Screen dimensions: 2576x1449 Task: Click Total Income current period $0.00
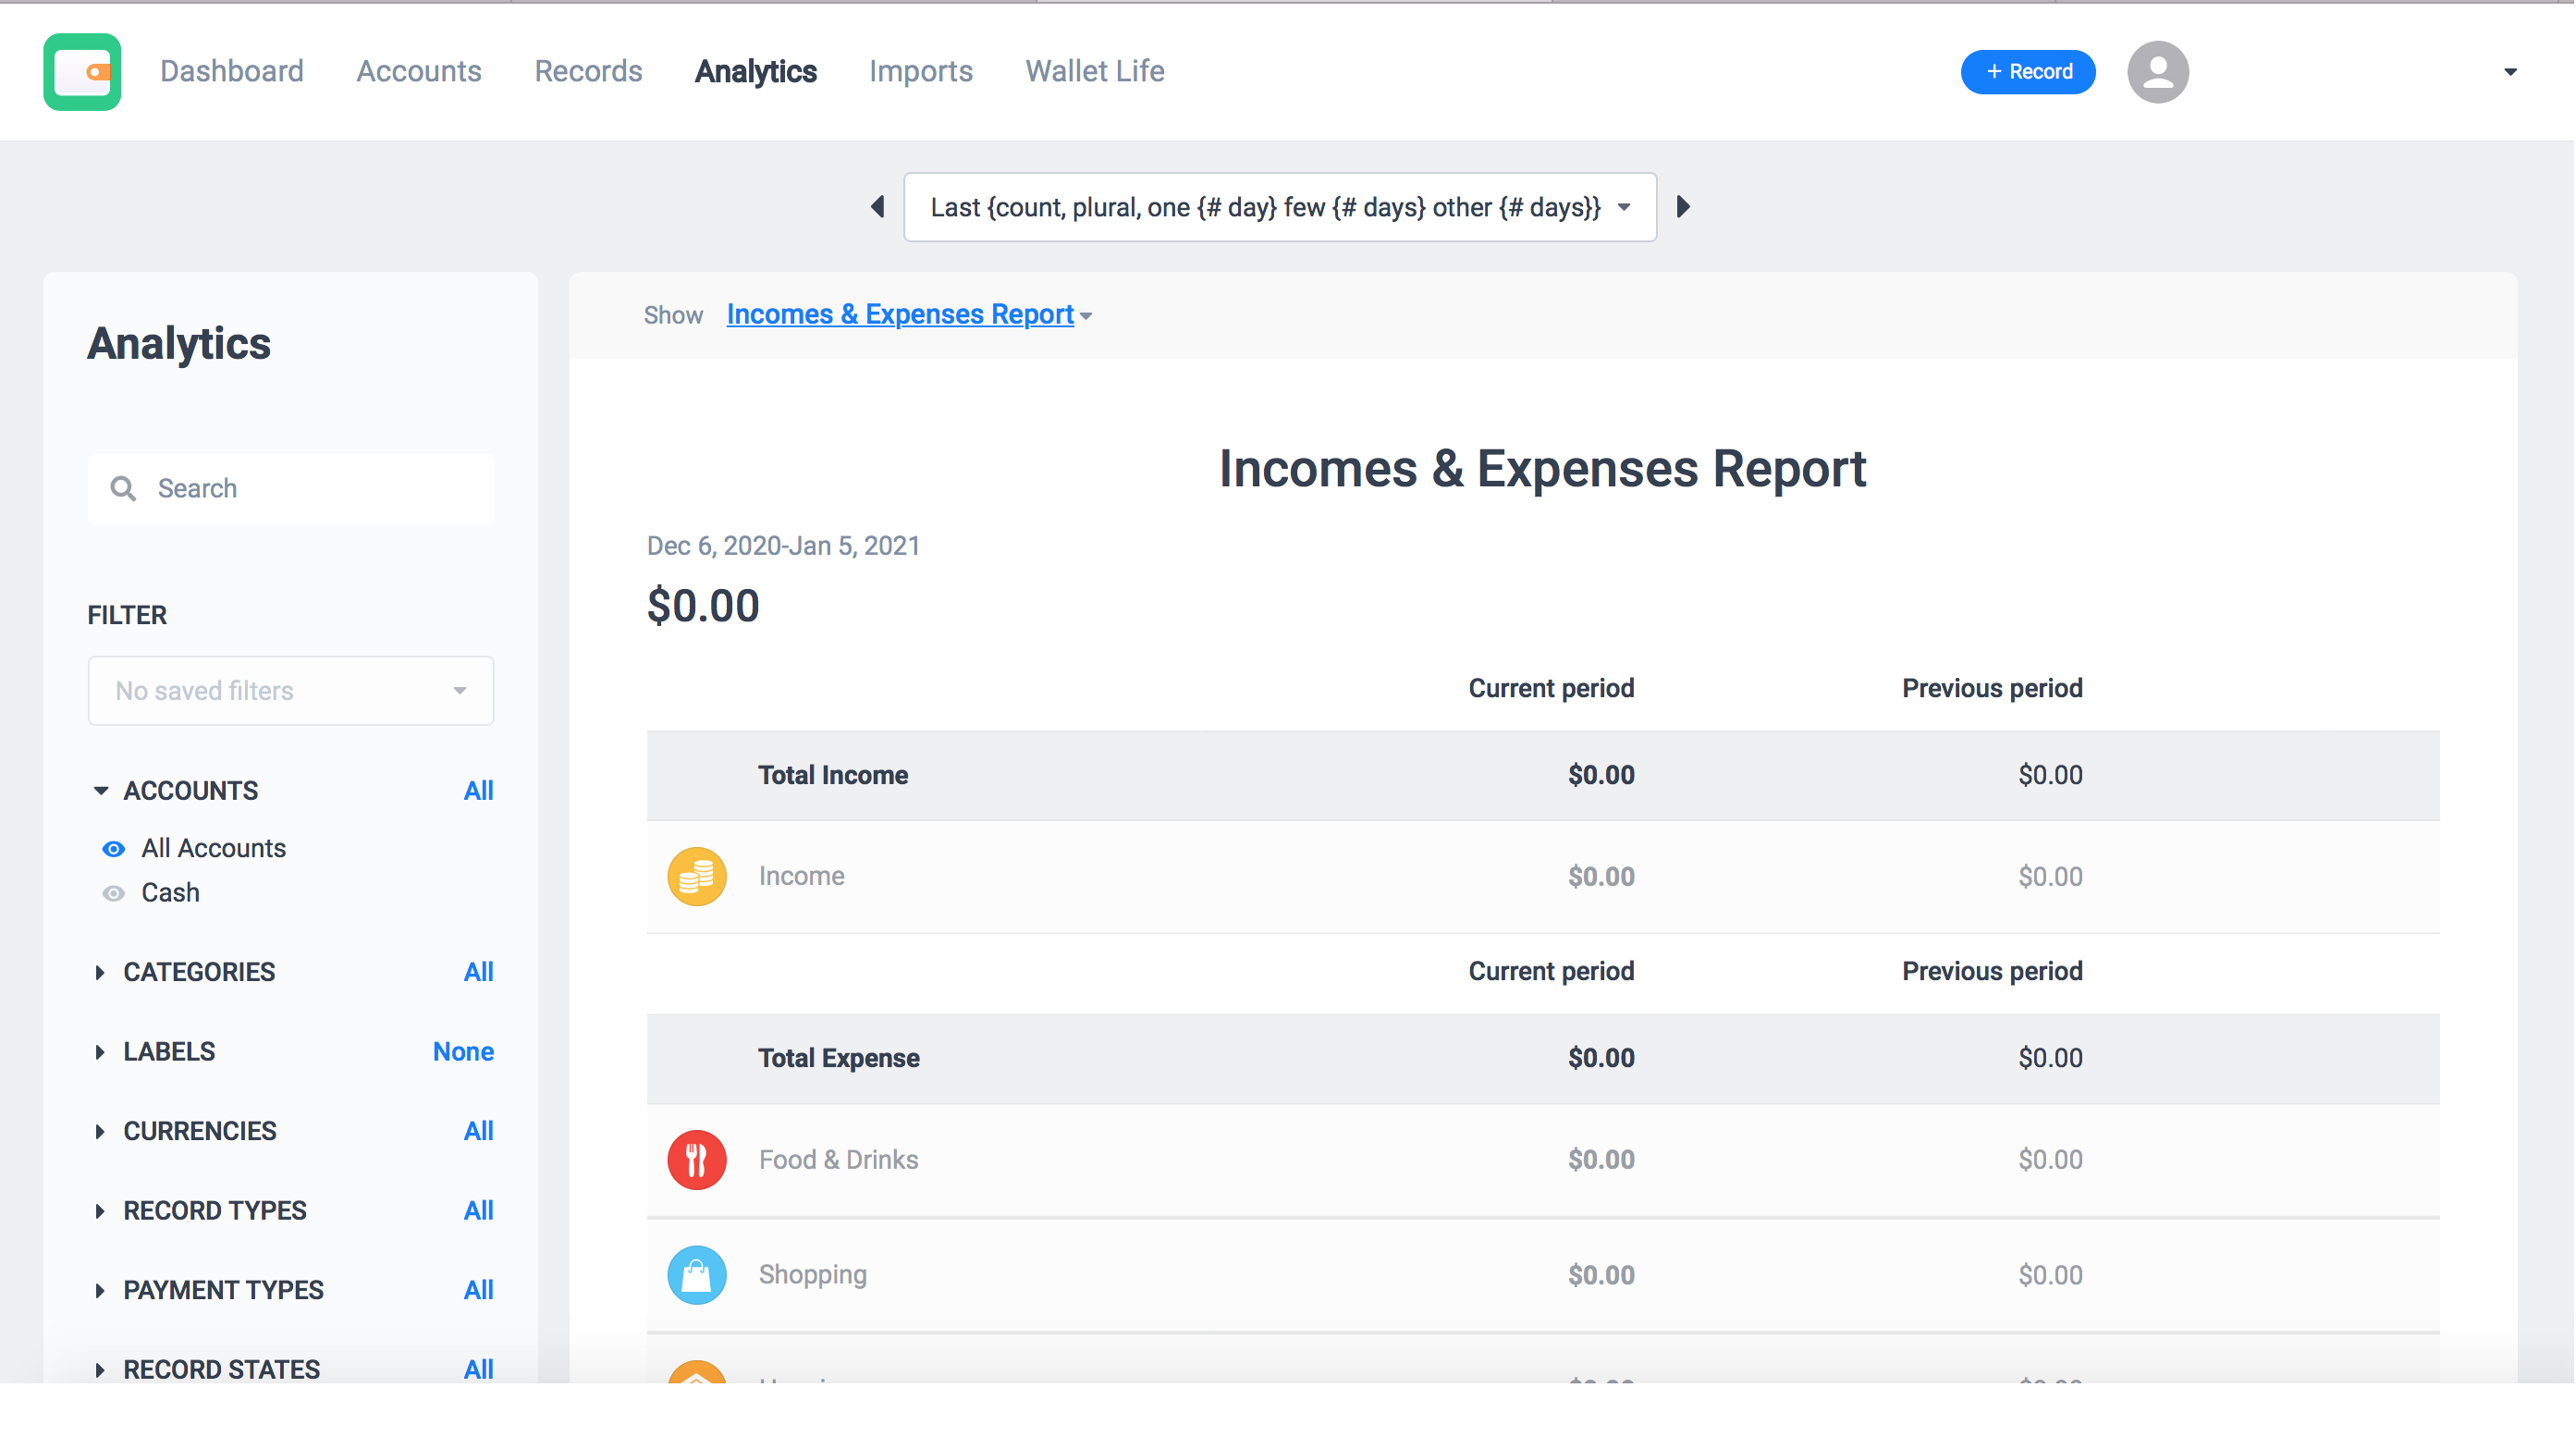click(x=1601, y=775)
